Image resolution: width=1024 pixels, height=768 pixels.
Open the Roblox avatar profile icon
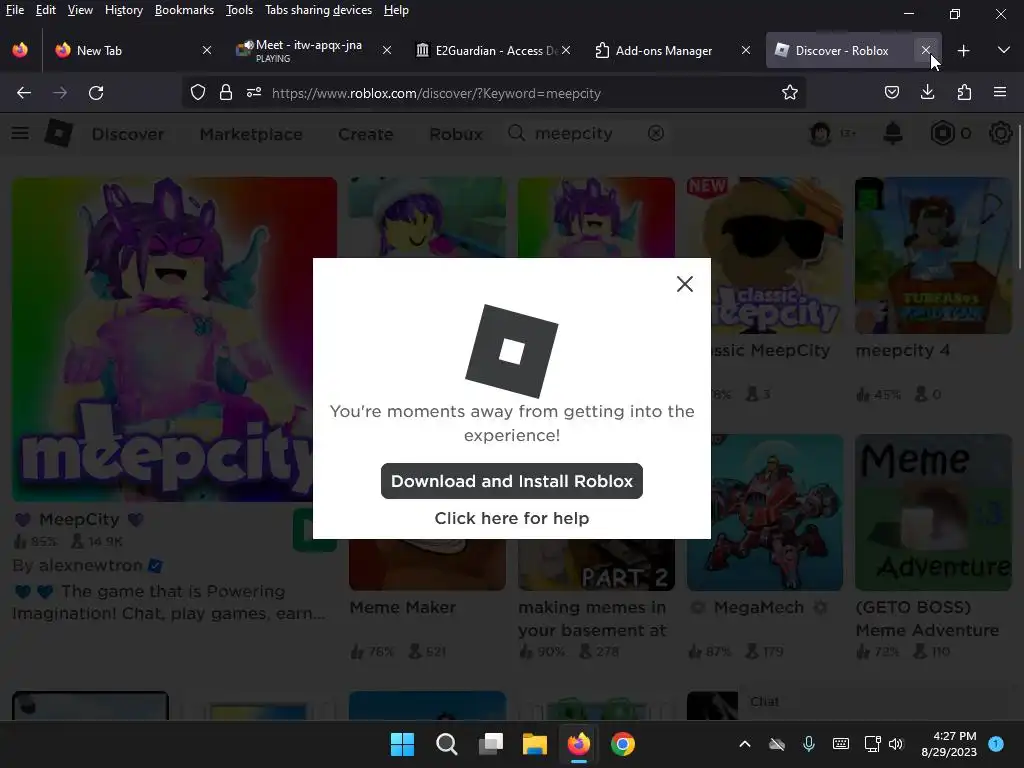point(820,134)
